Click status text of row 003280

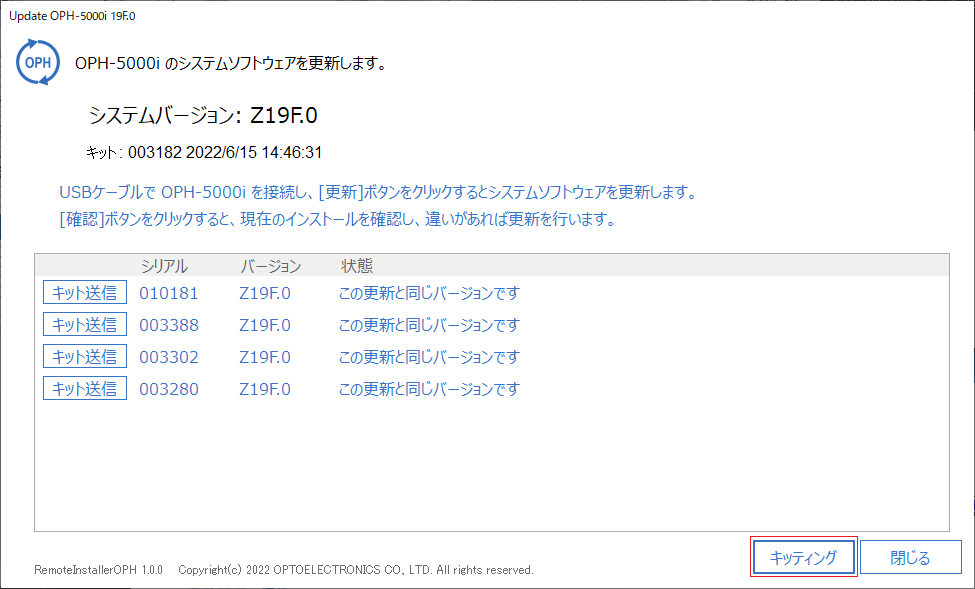[429, 389]
